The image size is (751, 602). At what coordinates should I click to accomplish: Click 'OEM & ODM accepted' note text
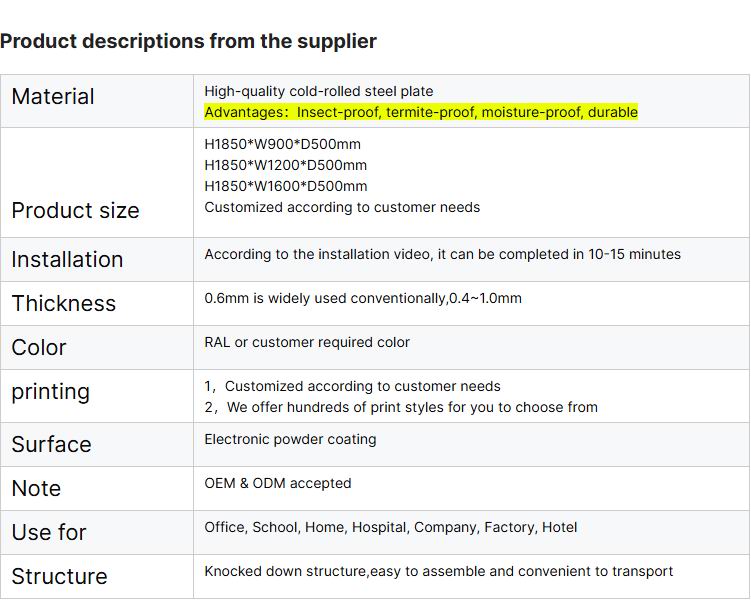click(x=278, y=483)
